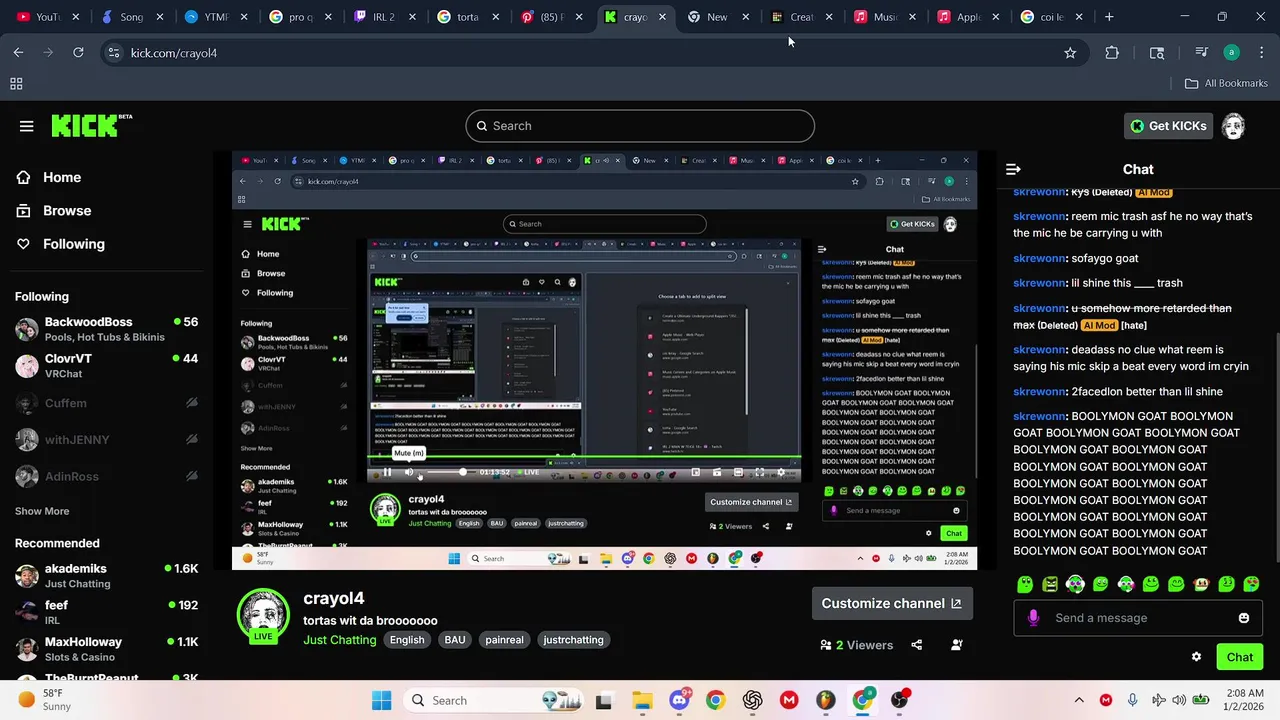Close the crayol4 tab

[x=663, y=17]
